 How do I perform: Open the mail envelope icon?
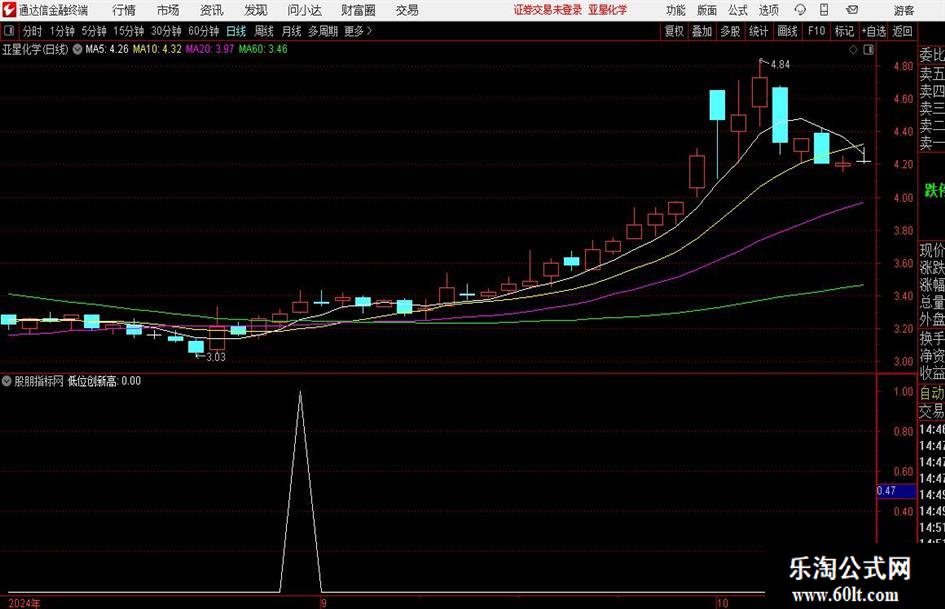(x=852, y=10)
